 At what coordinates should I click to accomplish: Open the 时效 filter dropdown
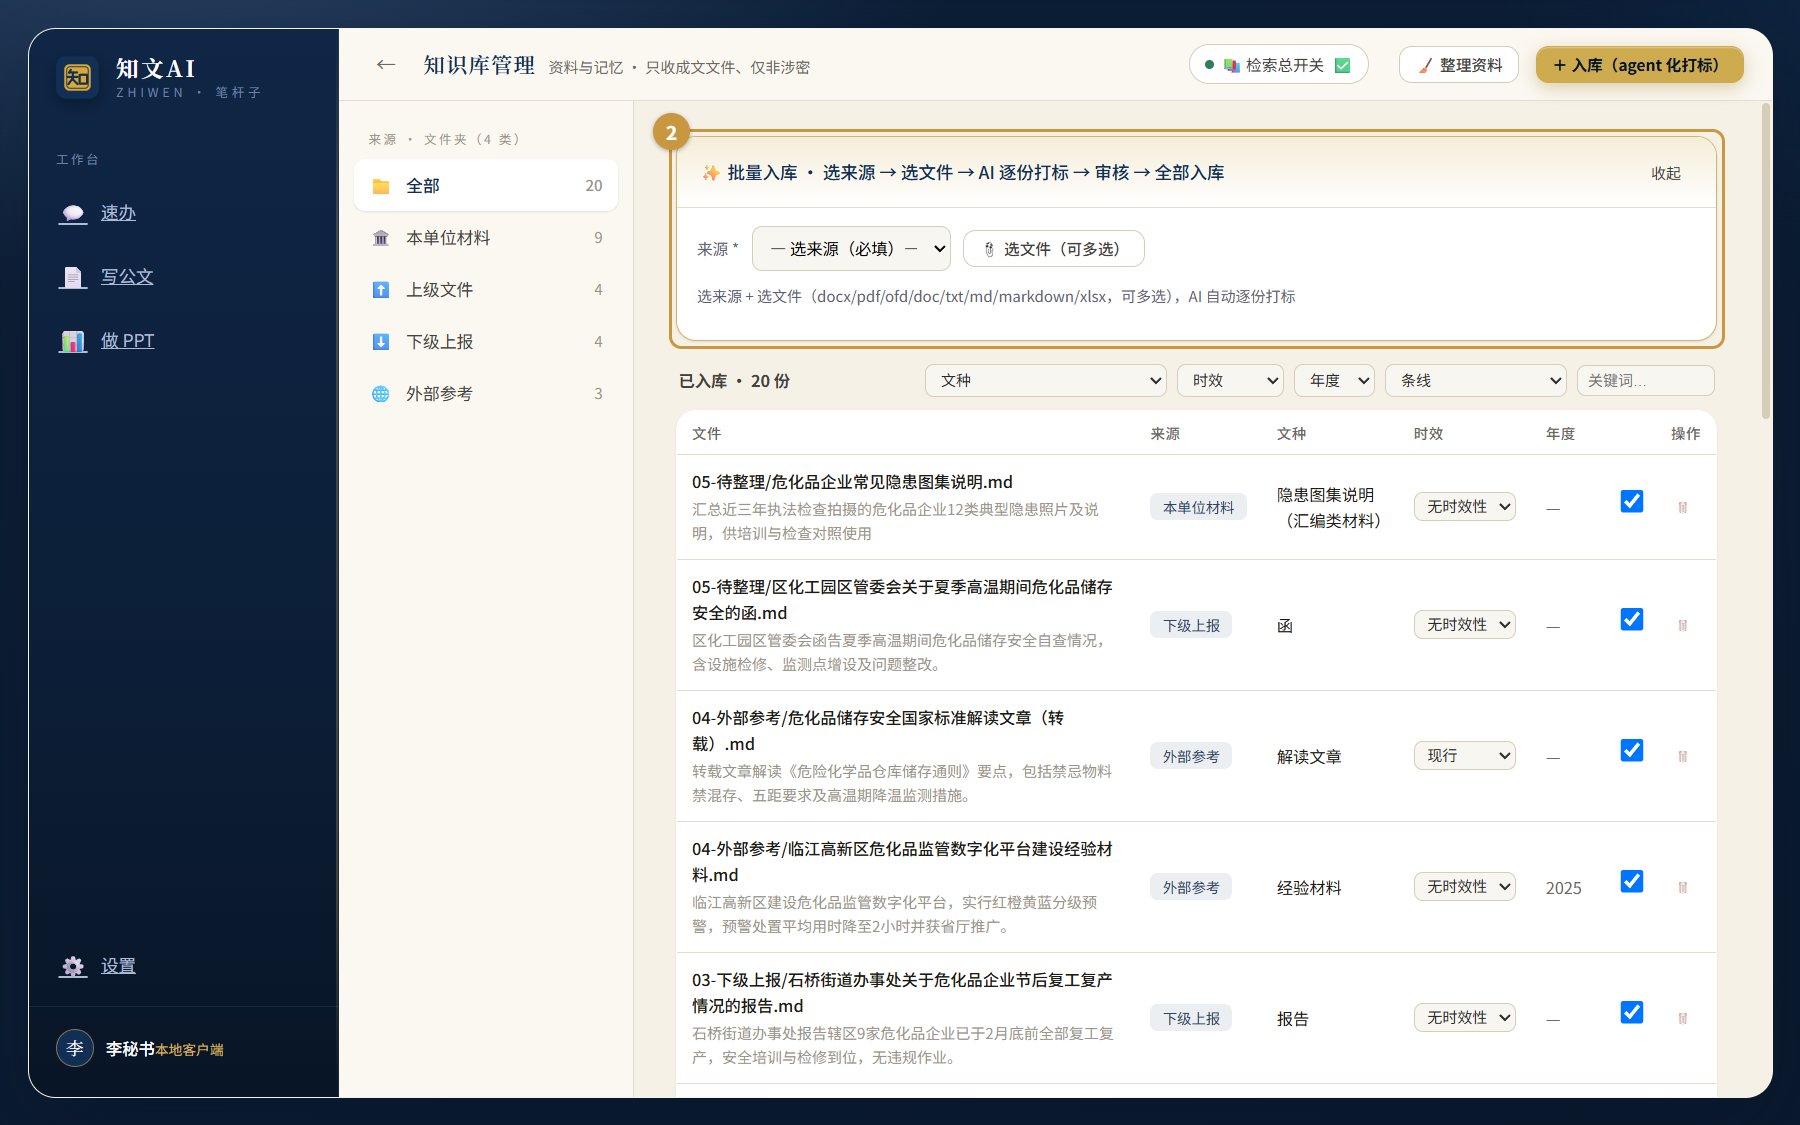point(1231,380)
